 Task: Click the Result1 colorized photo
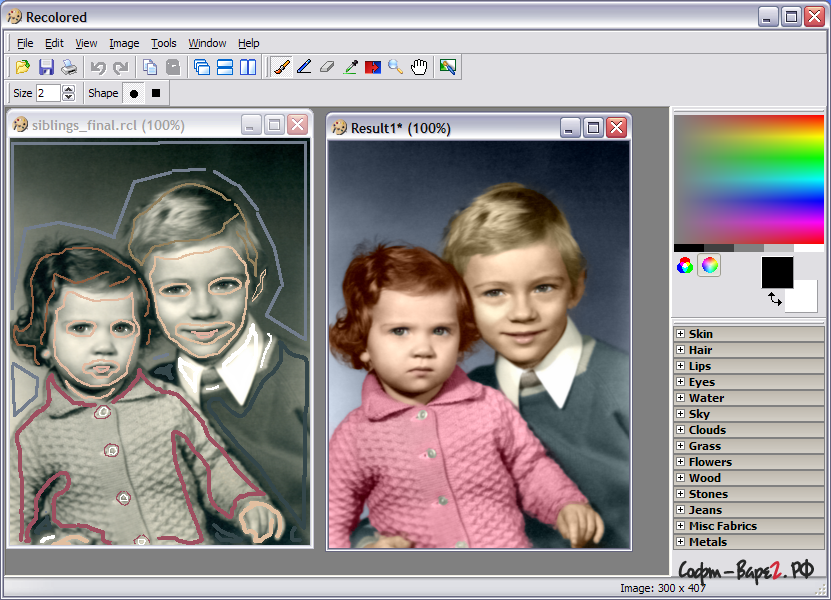479,344
